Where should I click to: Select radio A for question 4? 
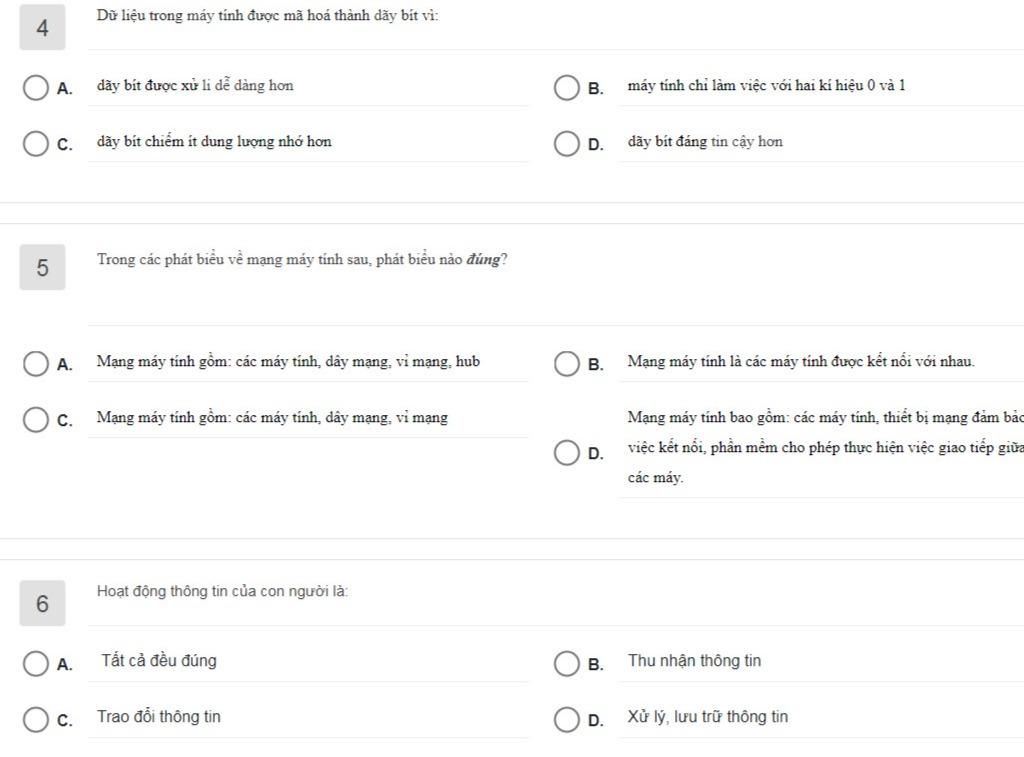pos(36,87)
